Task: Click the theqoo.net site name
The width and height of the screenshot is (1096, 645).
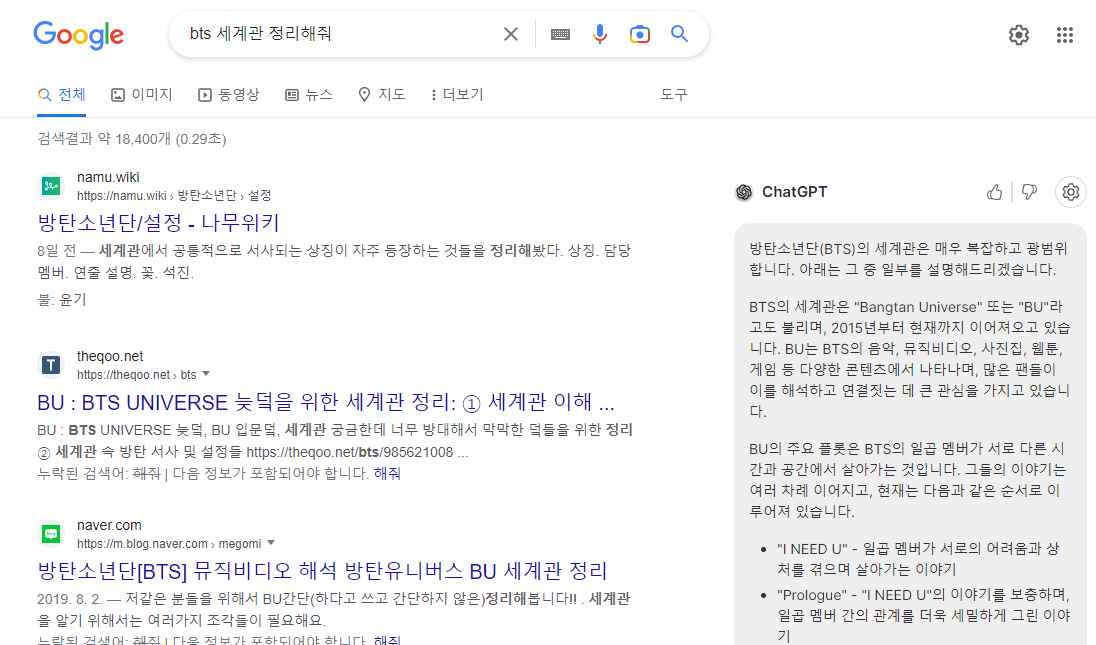Action: [110, 356]
